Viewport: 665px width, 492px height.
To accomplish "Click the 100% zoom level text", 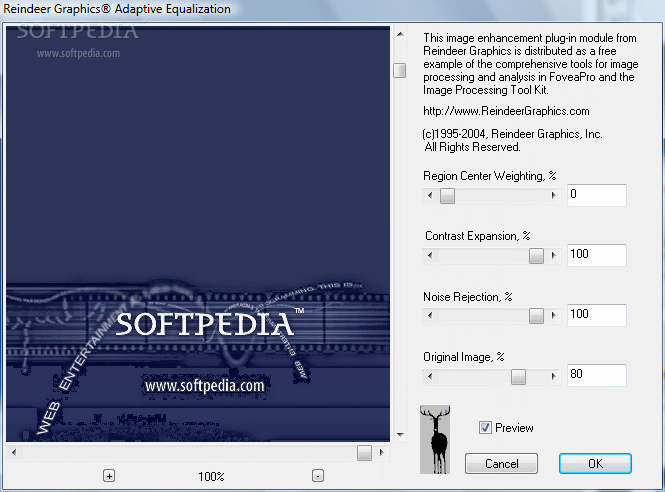I will 211,477.
